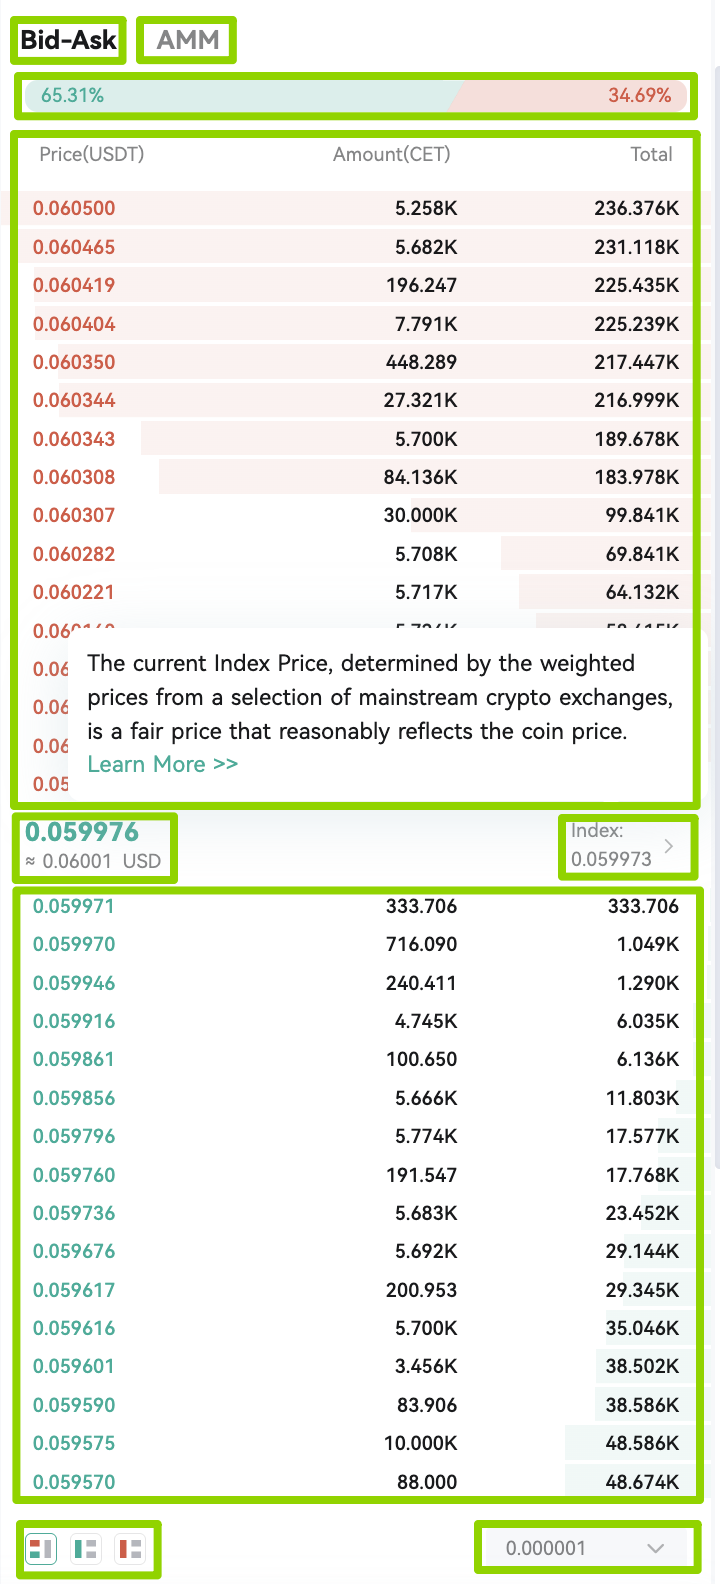
Task: Click ask amount 27.321K
Action: pos(421,400)
